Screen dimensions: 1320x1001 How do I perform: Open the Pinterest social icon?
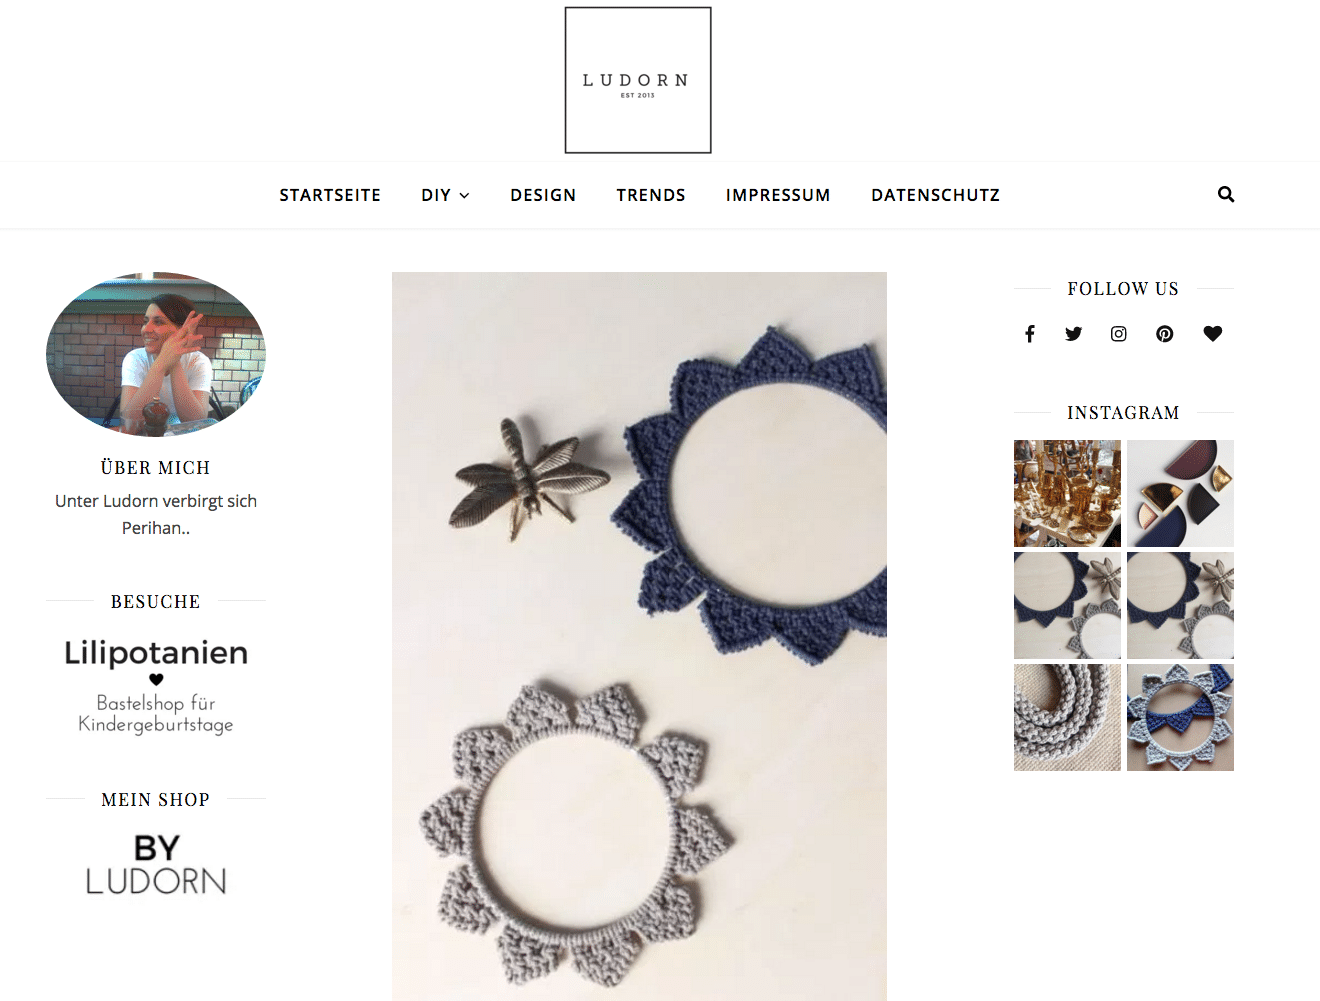point(1165,334)
